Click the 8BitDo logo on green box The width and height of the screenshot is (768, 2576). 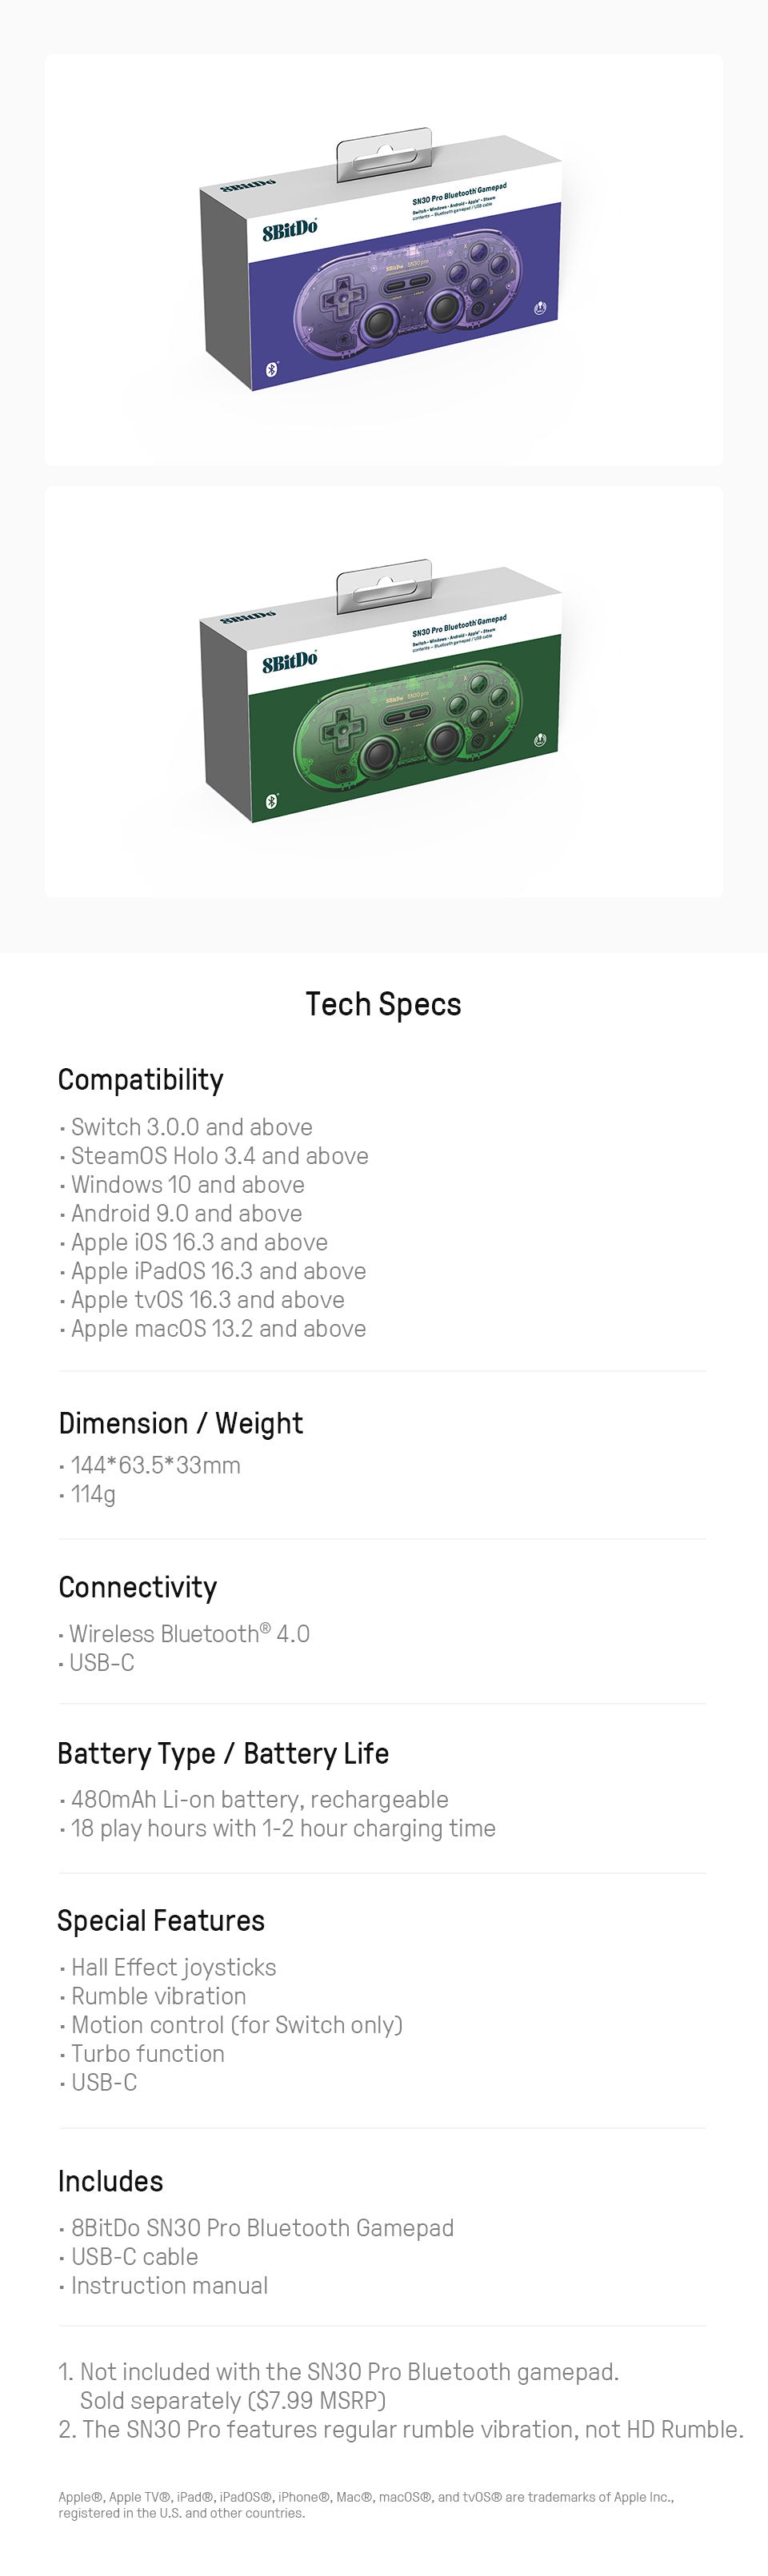coord(290,662)
